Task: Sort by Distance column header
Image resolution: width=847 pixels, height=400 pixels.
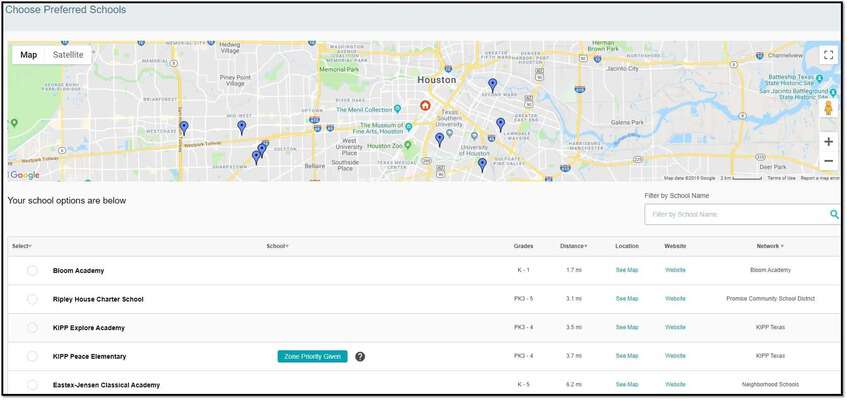Action: click(x=573, y=246)
